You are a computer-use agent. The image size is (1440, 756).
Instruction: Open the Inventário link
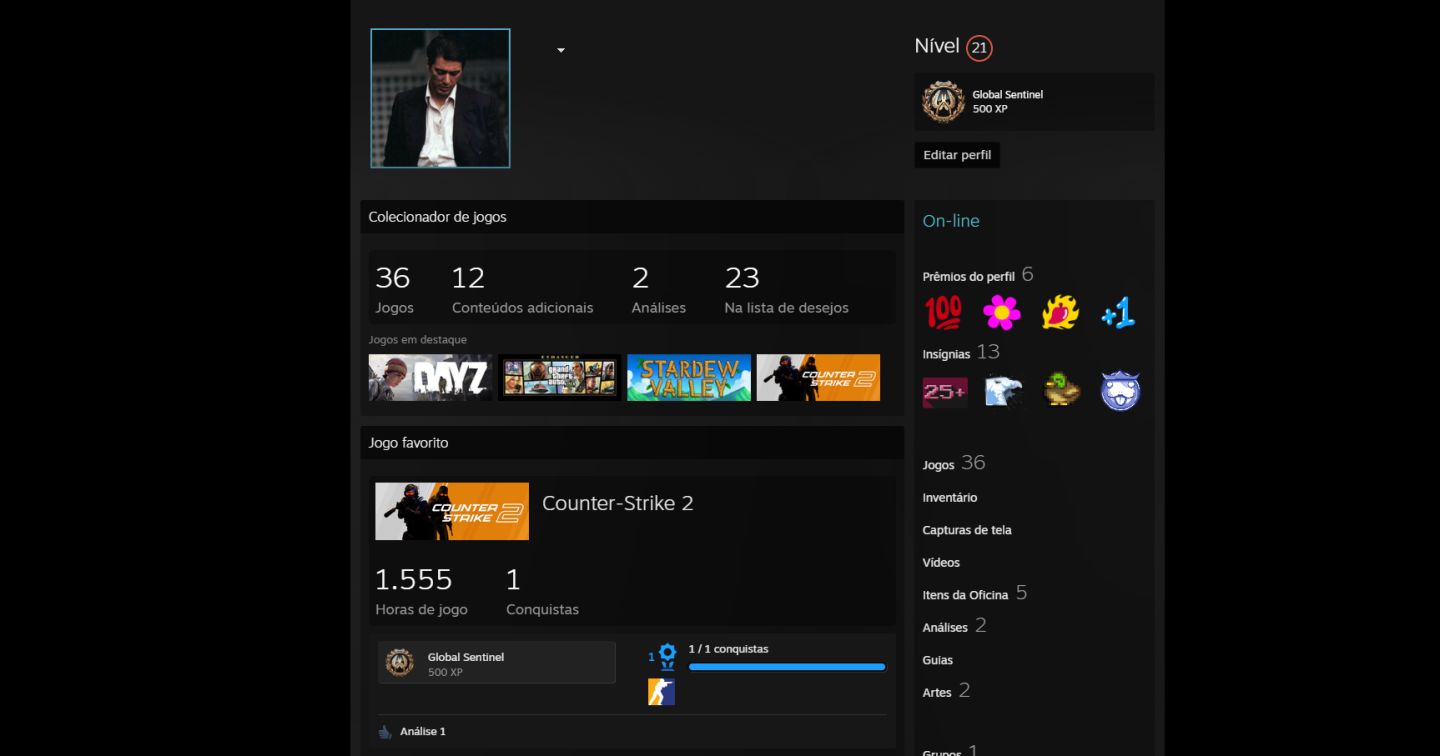coord(950,497)
